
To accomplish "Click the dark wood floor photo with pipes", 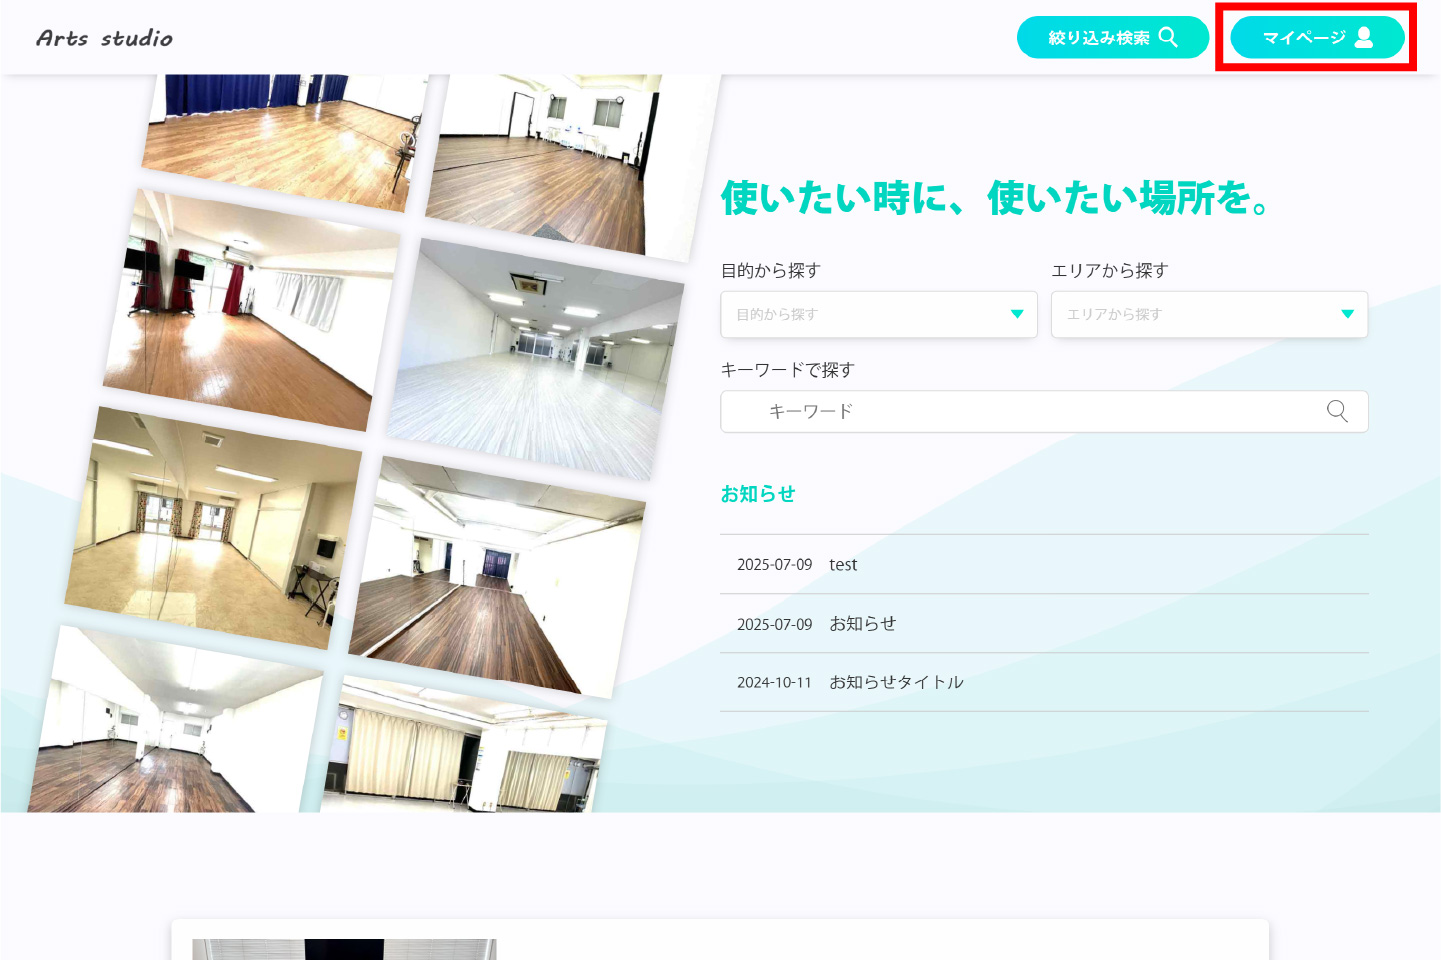I will click(497, 577).
